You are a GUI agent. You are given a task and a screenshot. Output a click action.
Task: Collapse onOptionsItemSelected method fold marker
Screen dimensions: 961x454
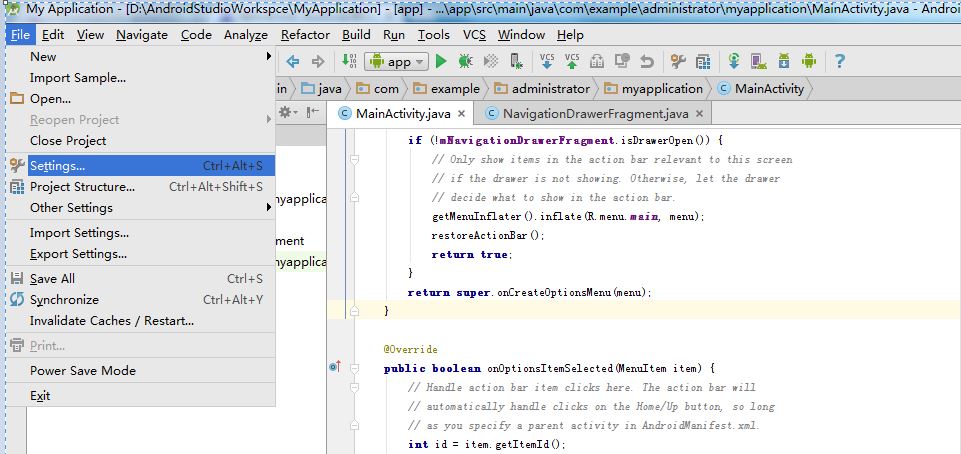point(354,368)
